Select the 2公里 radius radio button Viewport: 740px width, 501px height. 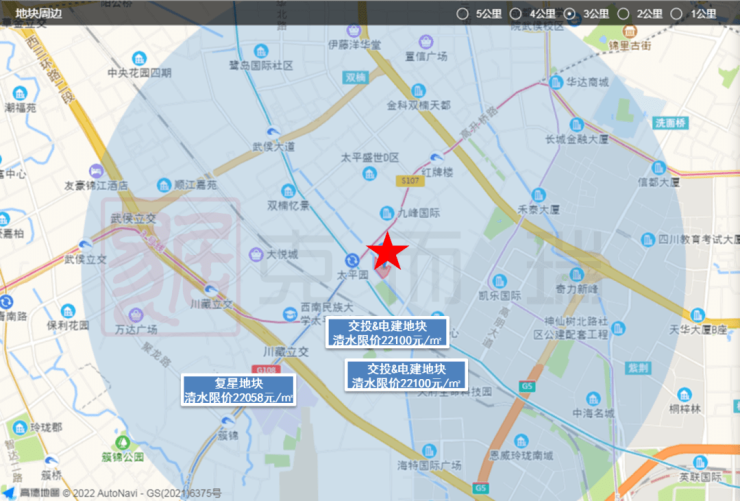(623, 14)
